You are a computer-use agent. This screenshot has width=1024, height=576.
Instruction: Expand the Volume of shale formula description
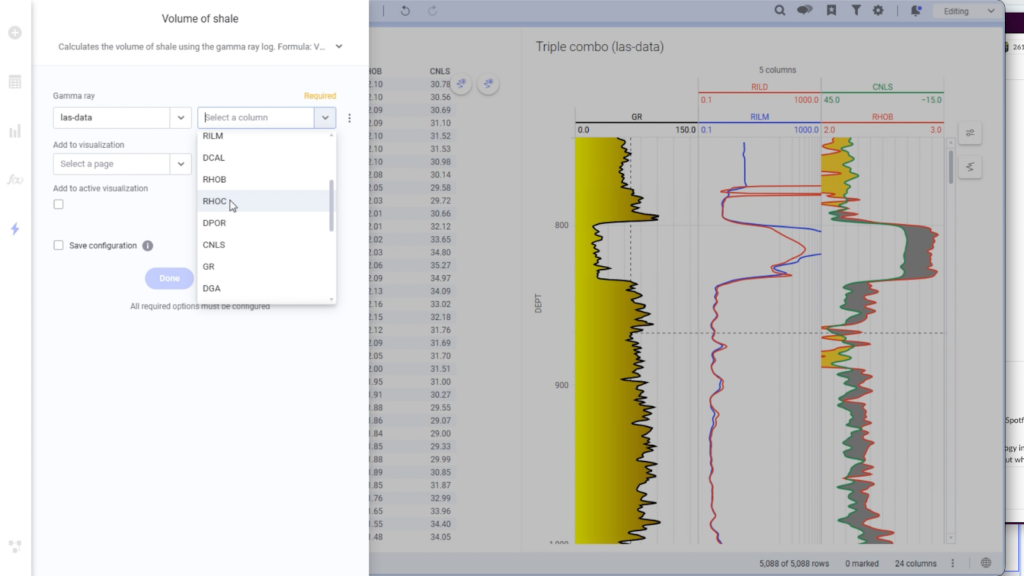337,46
